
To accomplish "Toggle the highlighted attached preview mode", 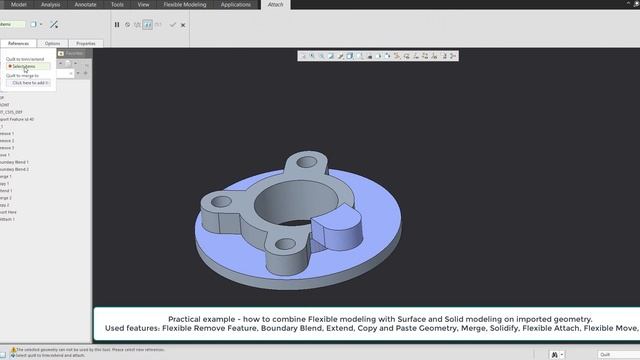I will 147,24.
